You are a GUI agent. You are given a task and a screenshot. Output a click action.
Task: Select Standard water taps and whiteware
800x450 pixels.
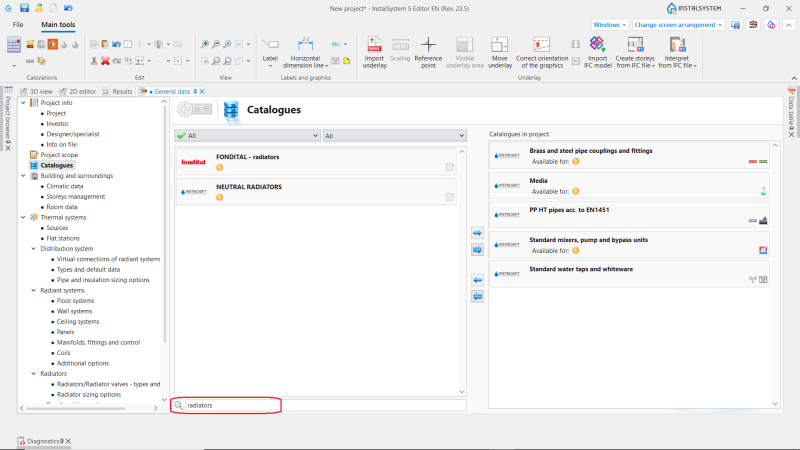(x=630, y=274)
